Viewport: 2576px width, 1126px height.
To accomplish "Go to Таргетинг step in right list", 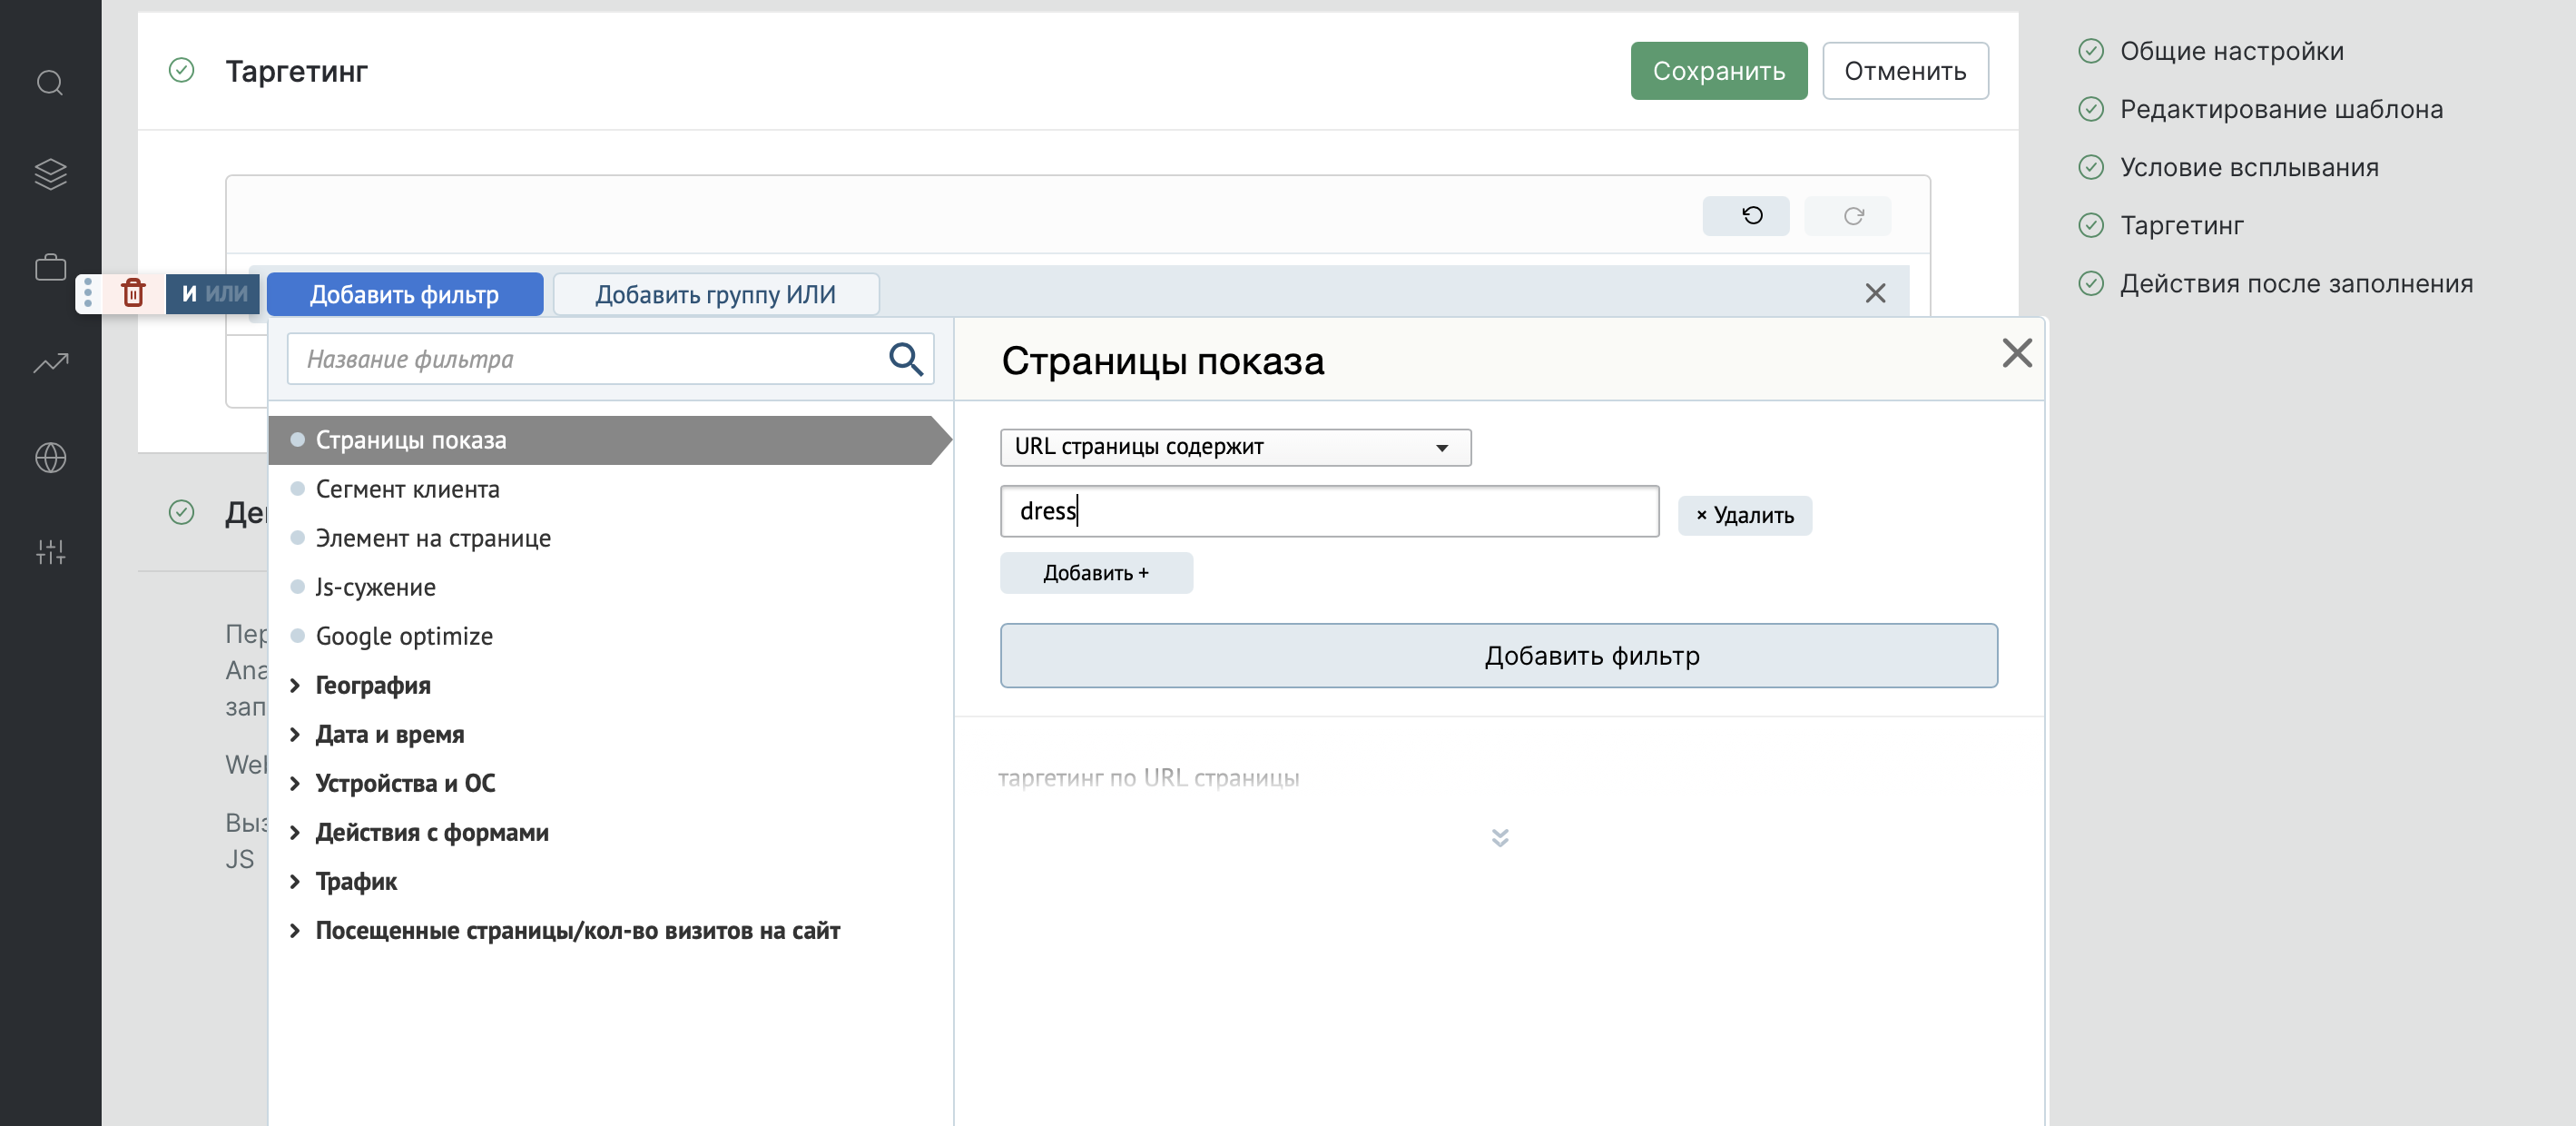I will [x=2181, y=225].
